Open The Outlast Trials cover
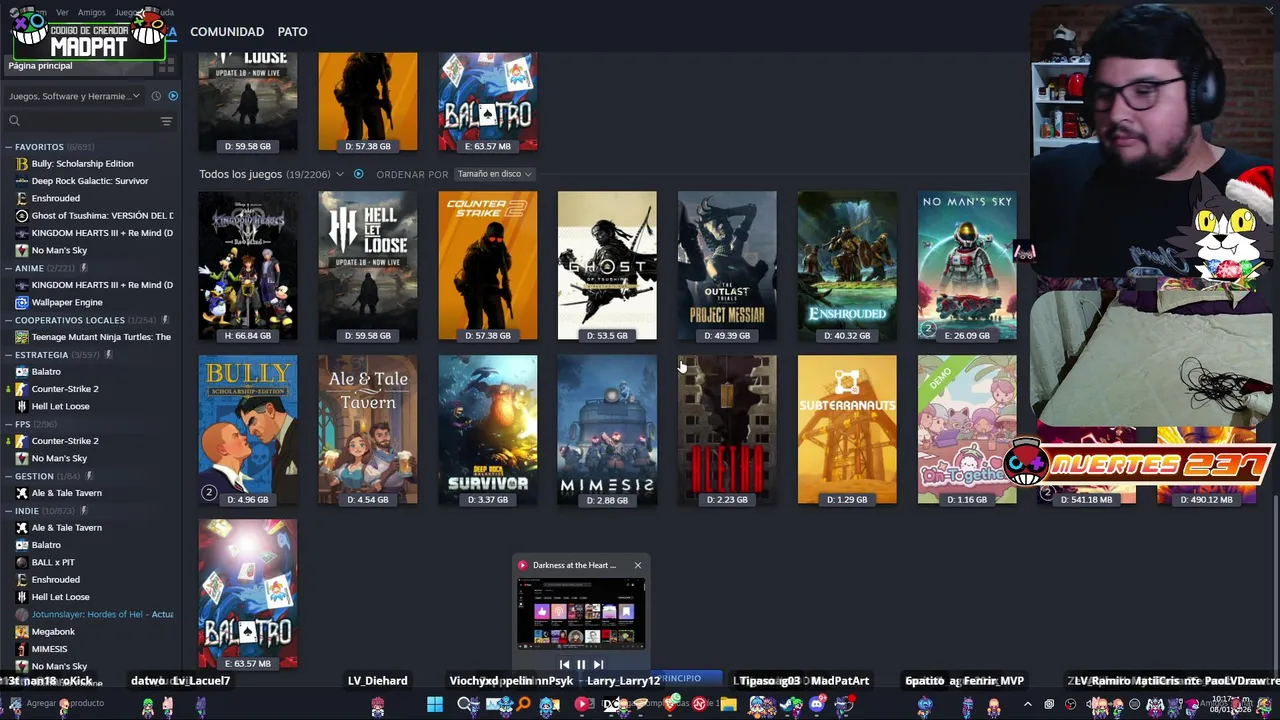The height and width of the screenshot is (720, 1280). click(x=727, y=266)
